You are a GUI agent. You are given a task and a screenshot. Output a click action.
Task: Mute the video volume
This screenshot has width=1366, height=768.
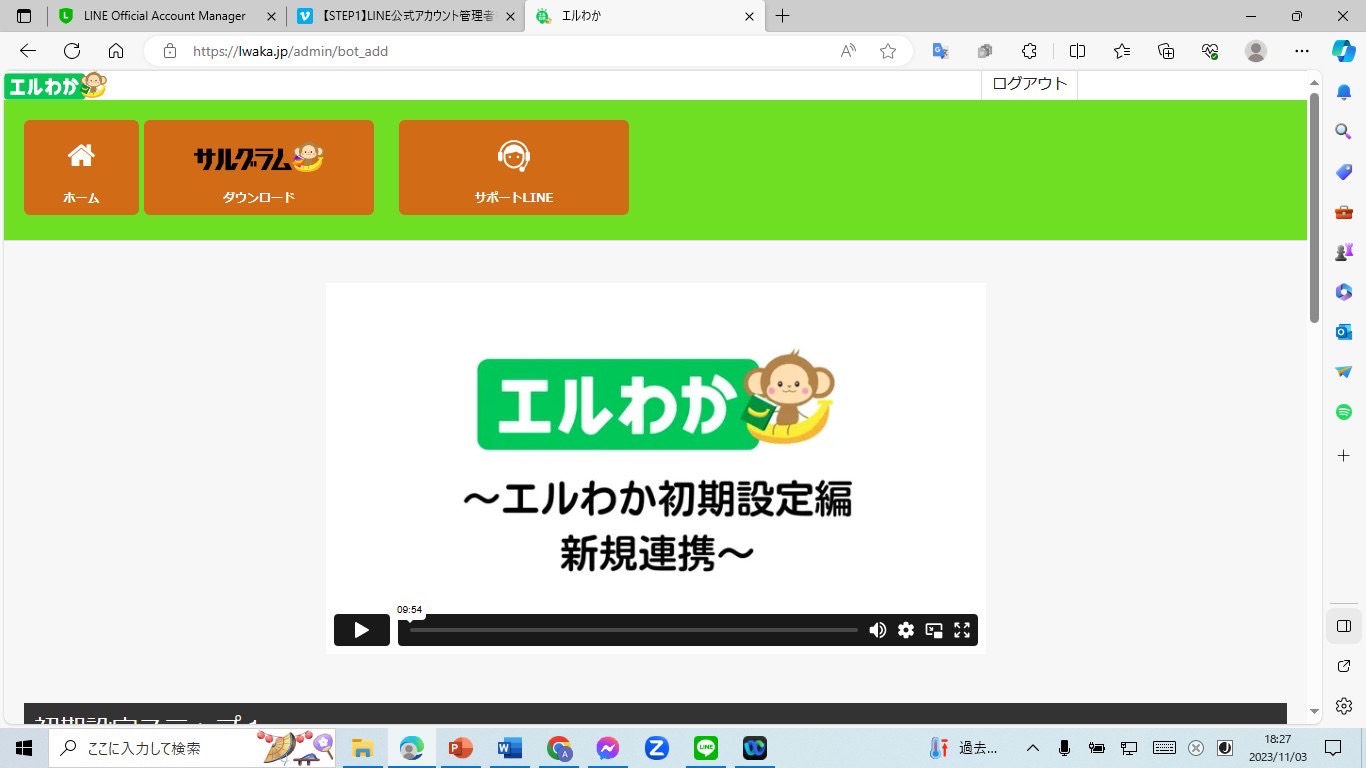[877, 630]
